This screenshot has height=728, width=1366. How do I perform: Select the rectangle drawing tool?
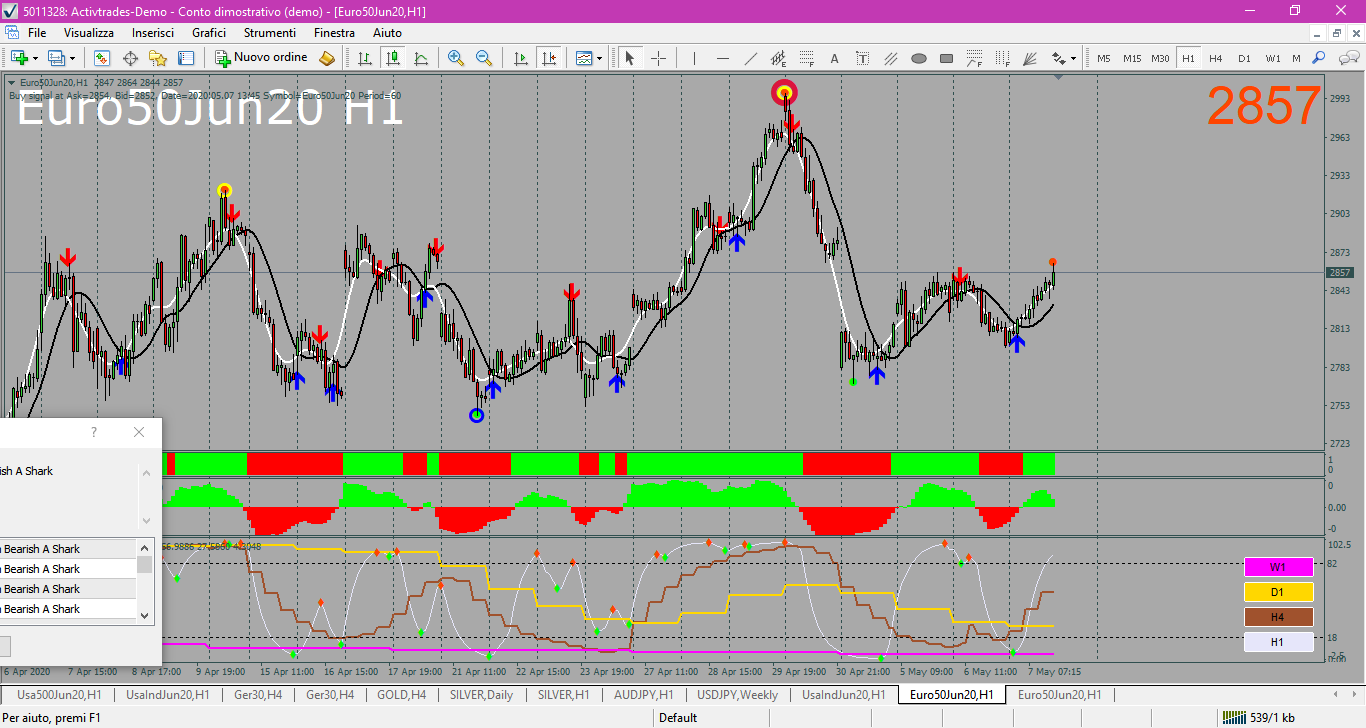[x=947, y=58]
